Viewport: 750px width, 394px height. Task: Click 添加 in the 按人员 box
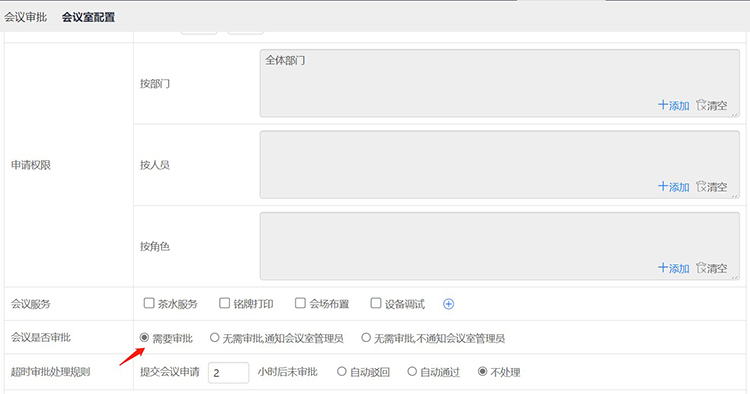[x=673, y=186]
